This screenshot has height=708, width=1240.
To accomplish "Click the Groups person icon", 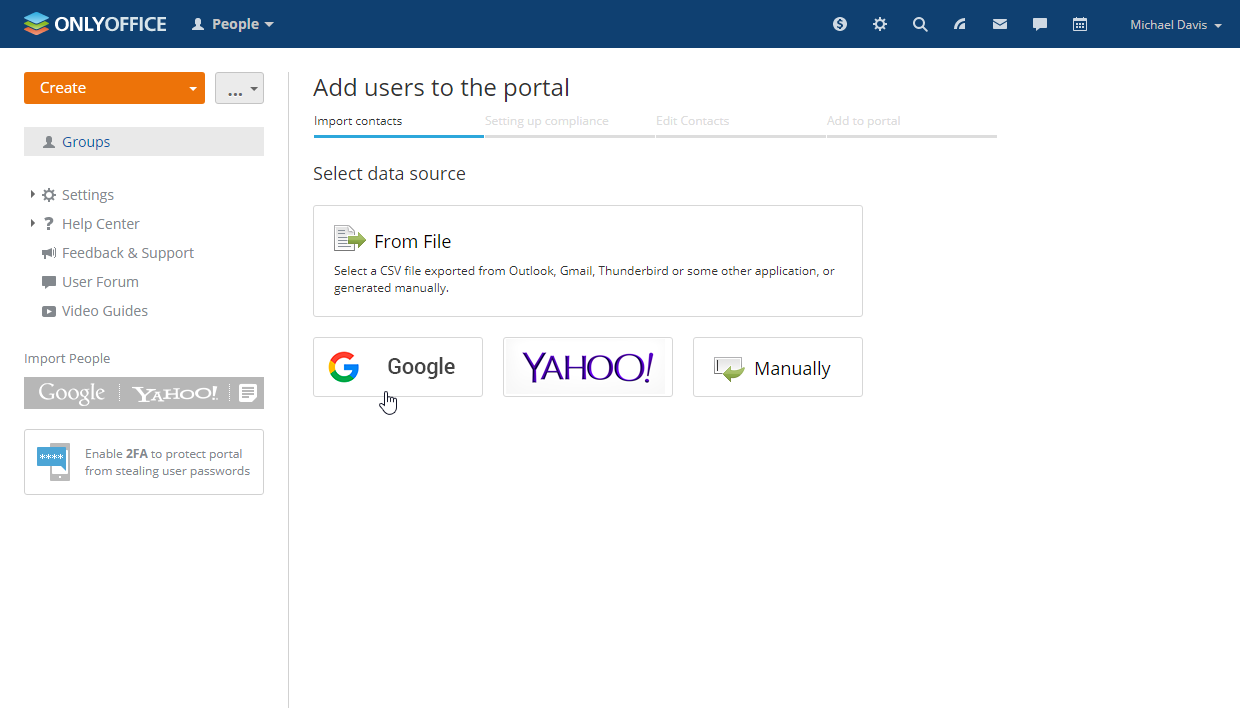I will [x=49, y=142].
